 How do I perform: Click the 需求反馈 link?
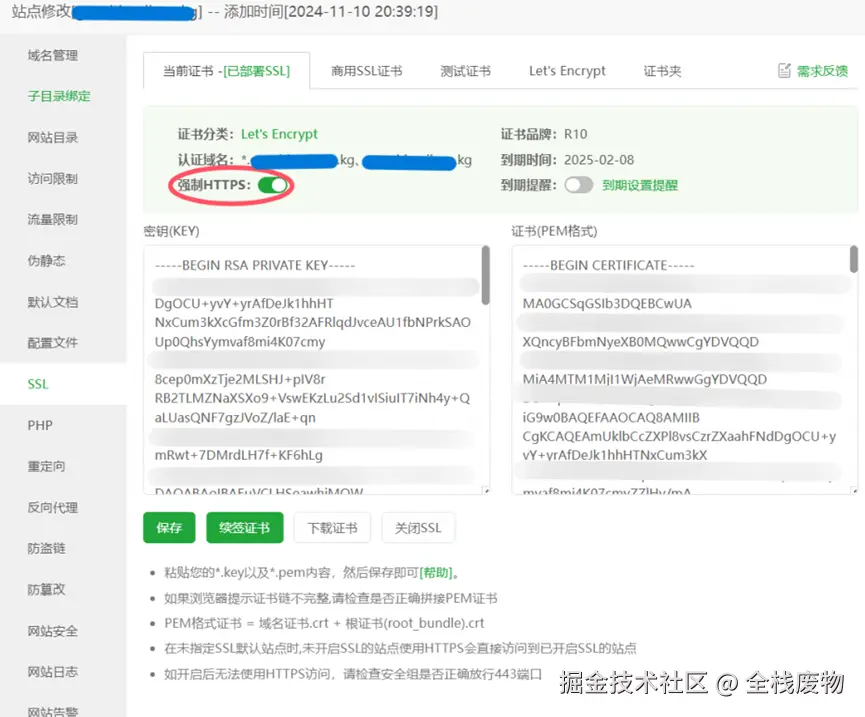click(822, 71)
